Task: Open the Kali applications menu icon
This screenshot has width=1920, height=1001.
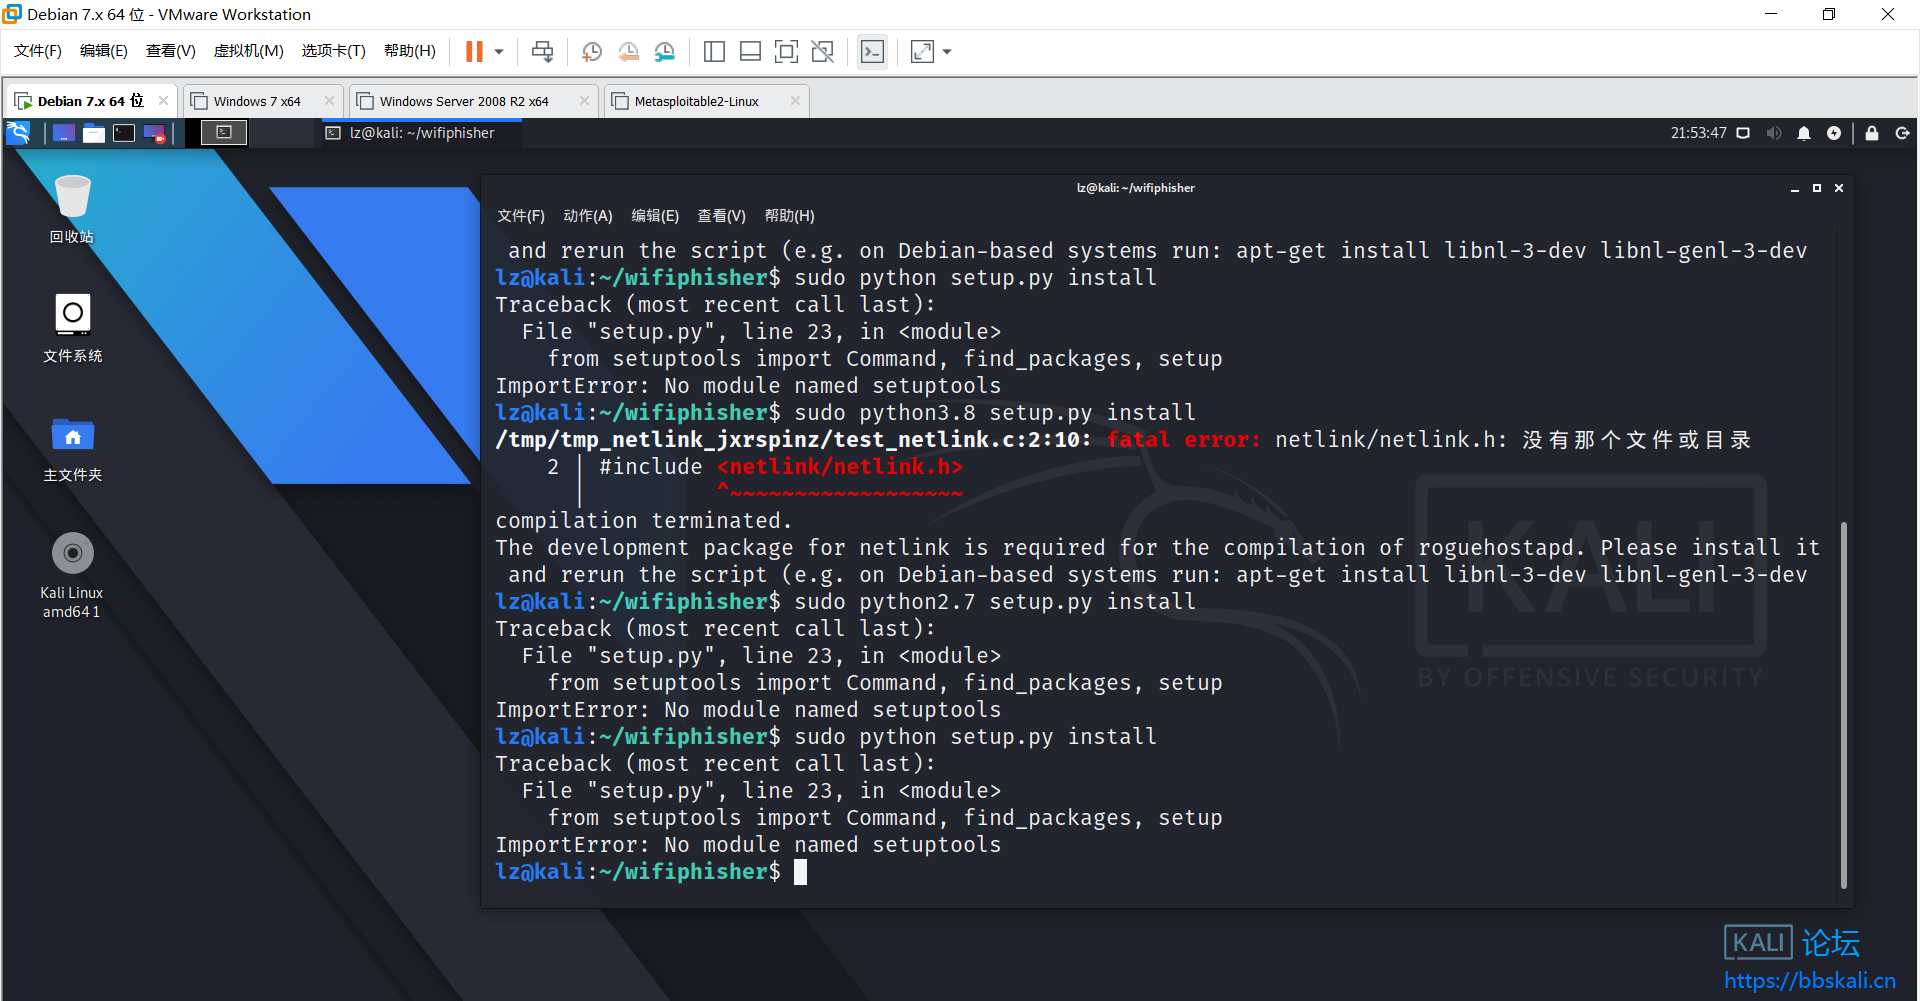Action: click(18, 132)
